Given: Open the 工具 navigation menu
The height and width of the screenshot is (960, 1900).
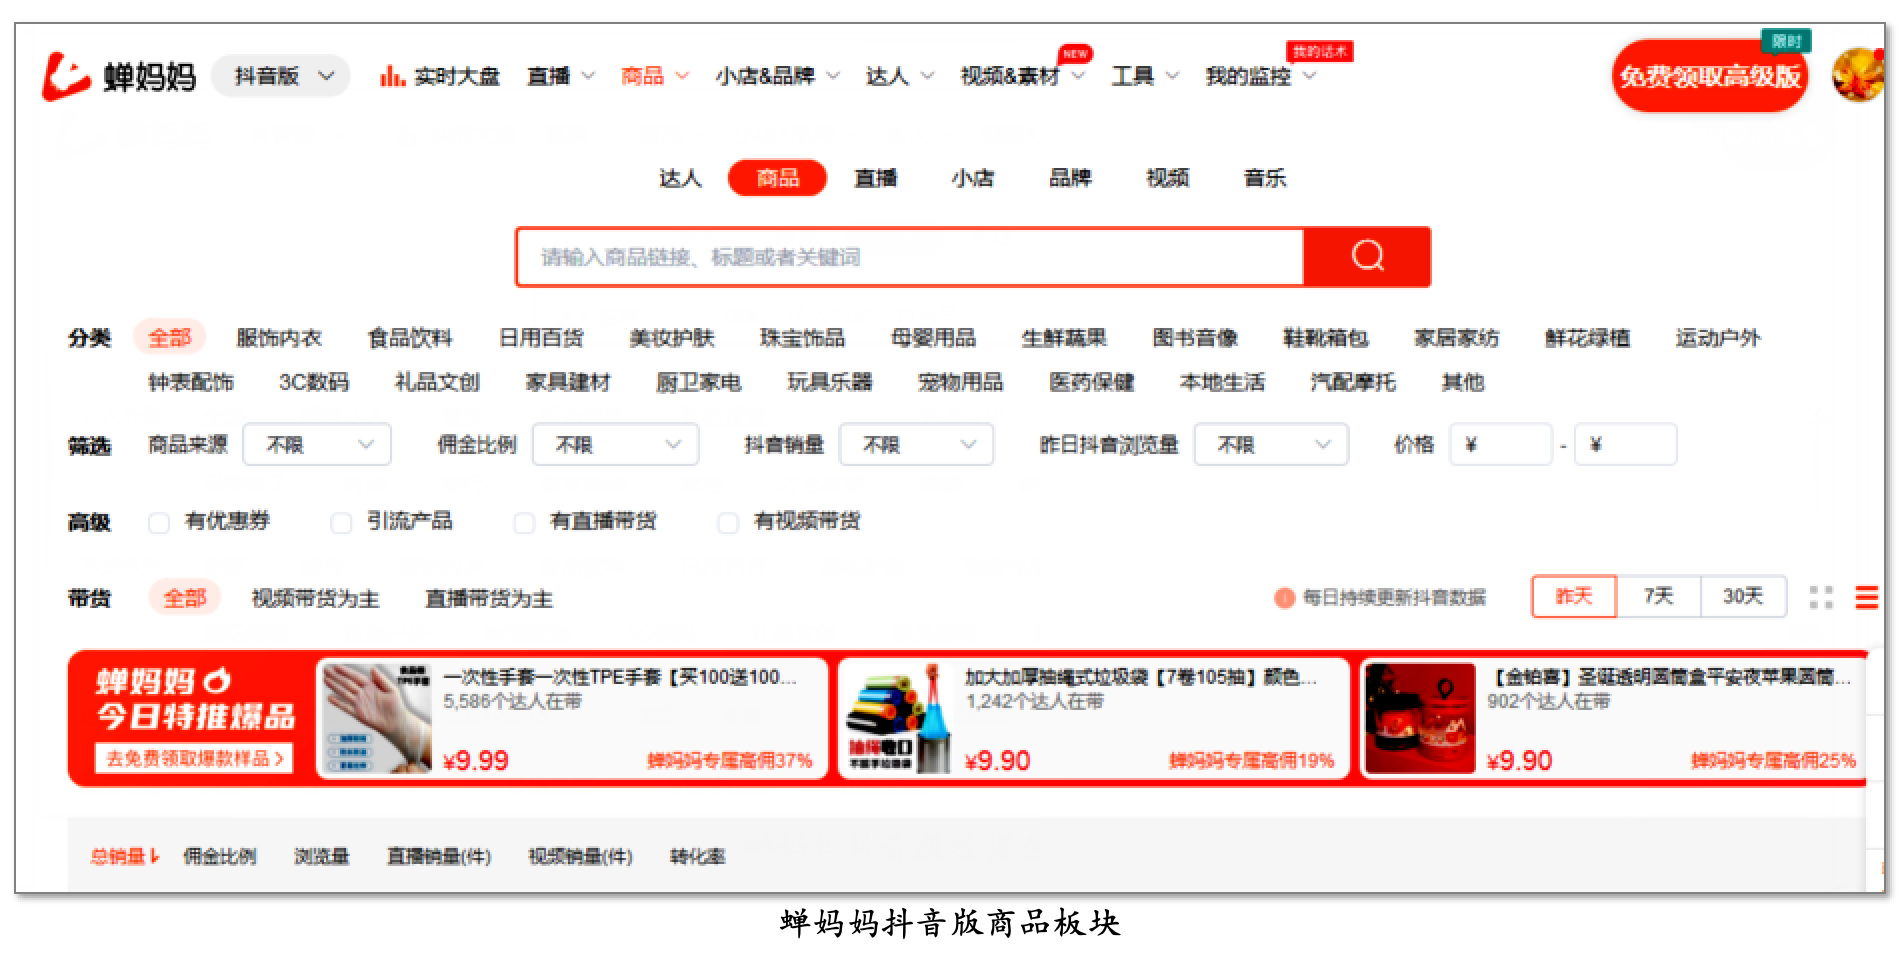Looking at the screenshot, I should [1145, 76].
